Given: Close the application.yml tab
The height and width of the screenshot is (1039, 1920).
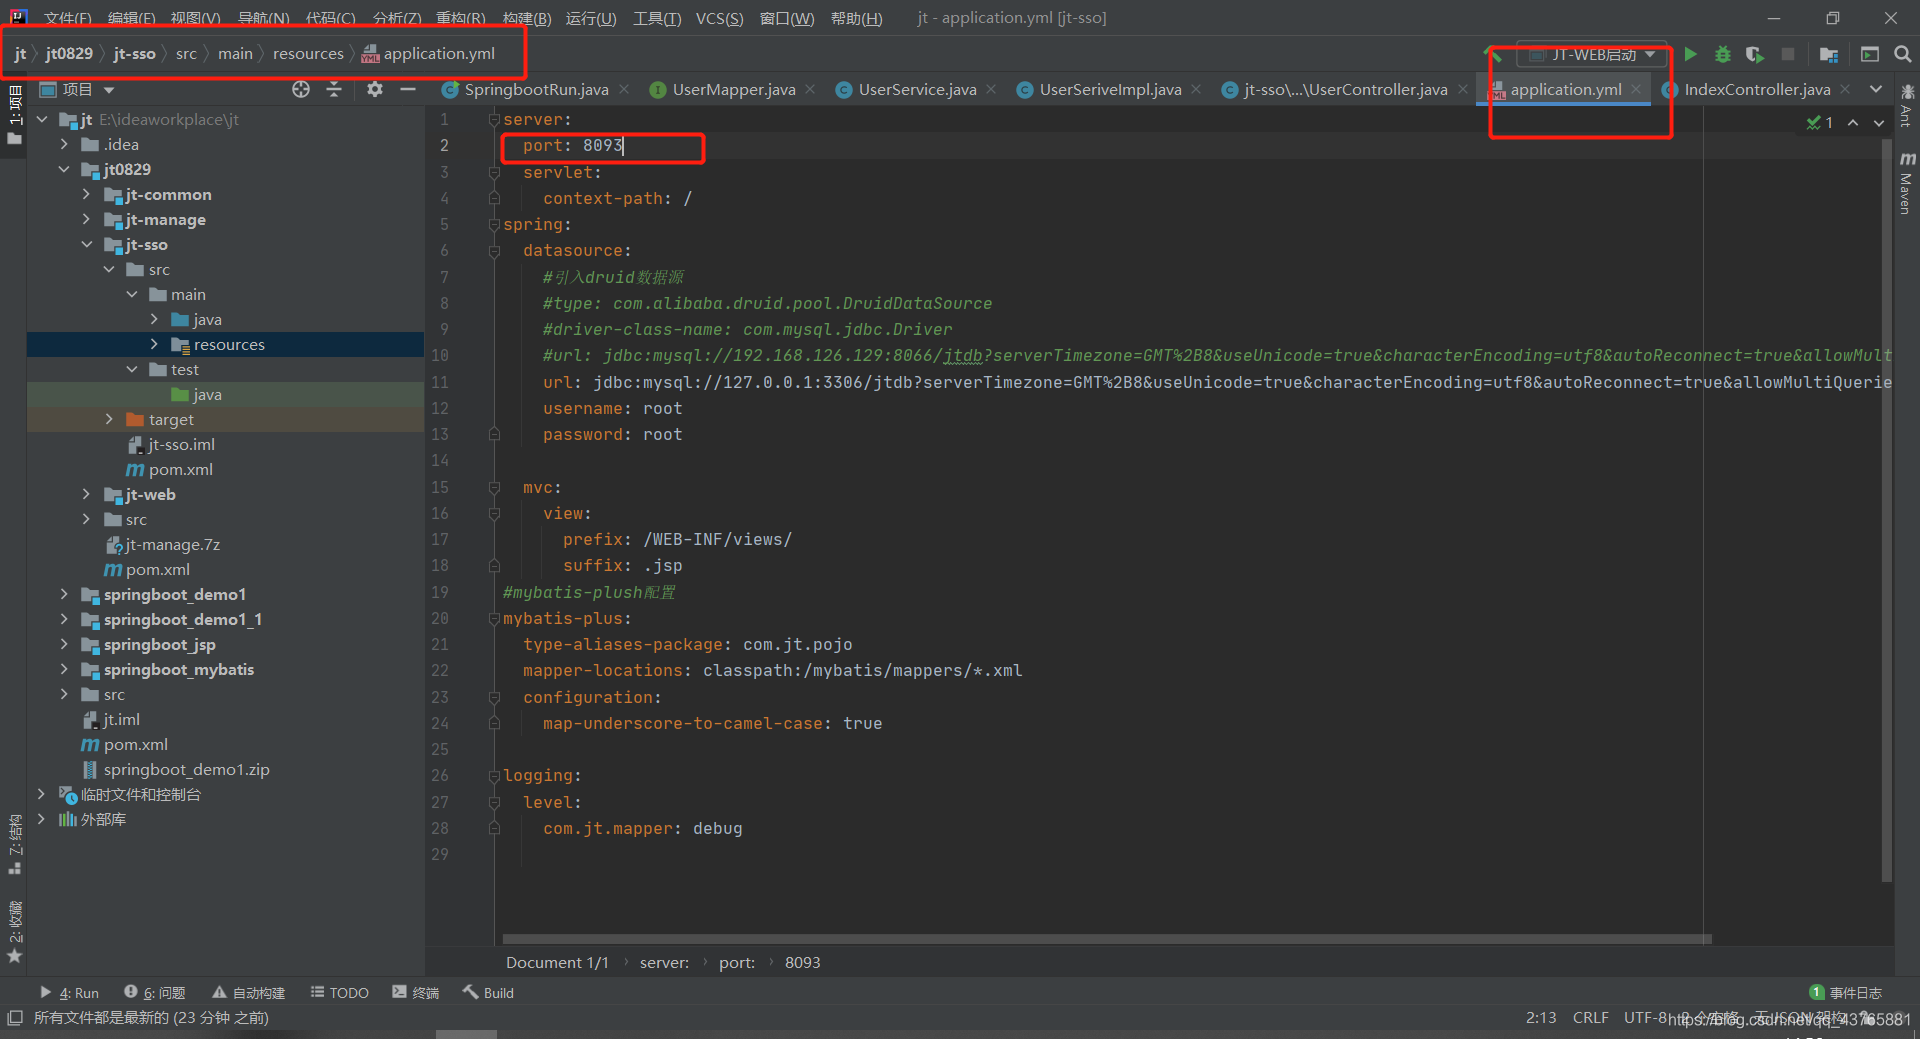Looking at the screenshot, I should (1636, 90).
